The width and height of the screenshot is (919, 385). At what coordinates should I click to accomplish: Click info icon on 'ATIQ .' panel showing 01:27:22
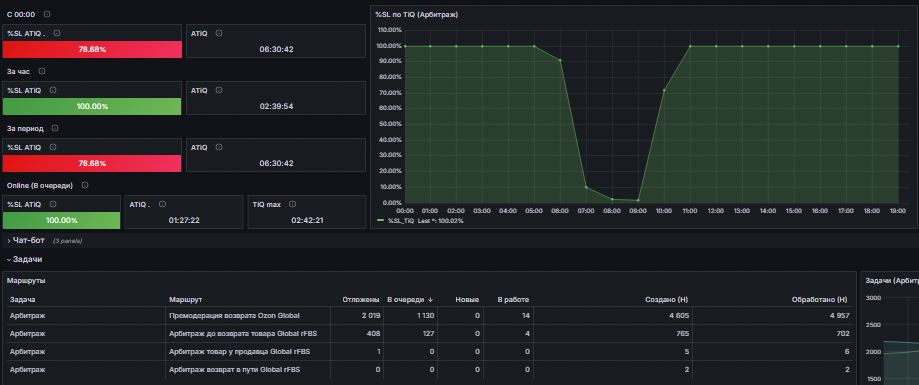(x=162, y=205)
